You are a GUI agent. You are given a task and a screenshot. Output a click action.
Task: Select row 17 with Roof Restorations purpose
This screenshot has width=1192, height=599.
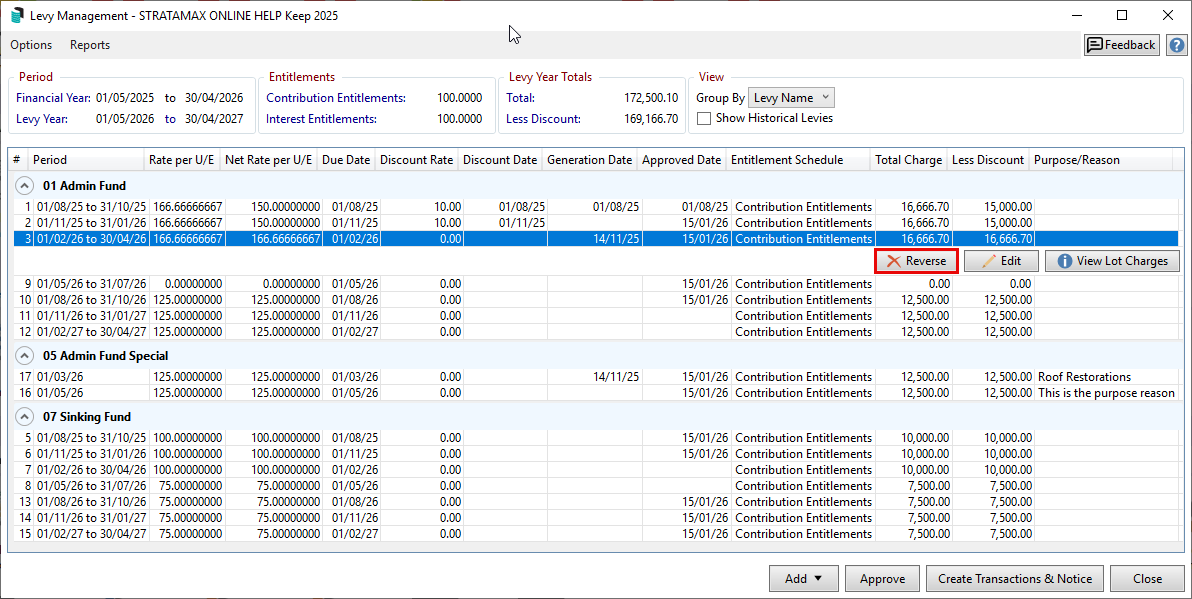click(595, 377)
